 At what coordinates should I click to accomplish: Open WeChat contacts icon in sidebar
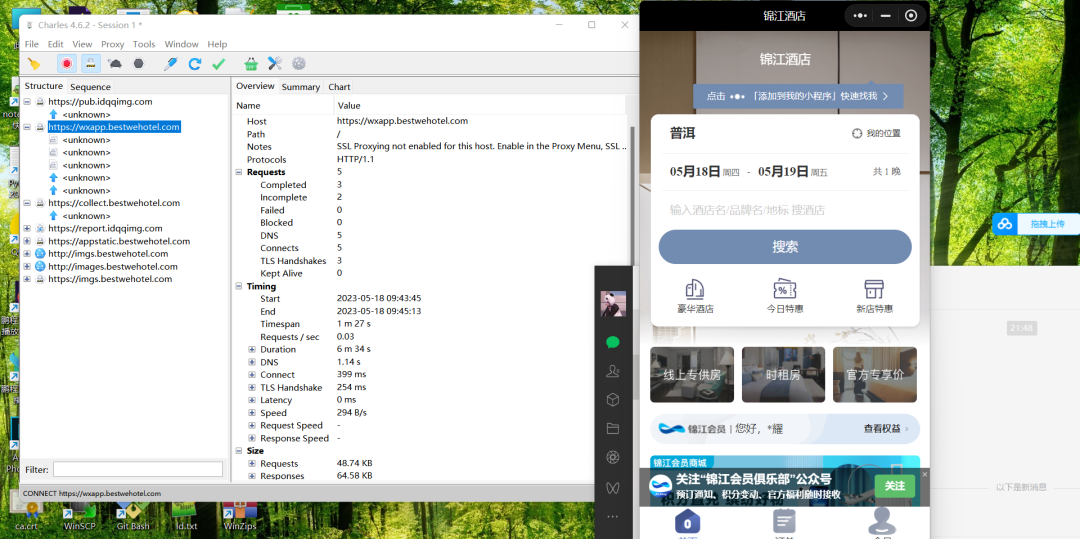point(612,371)
